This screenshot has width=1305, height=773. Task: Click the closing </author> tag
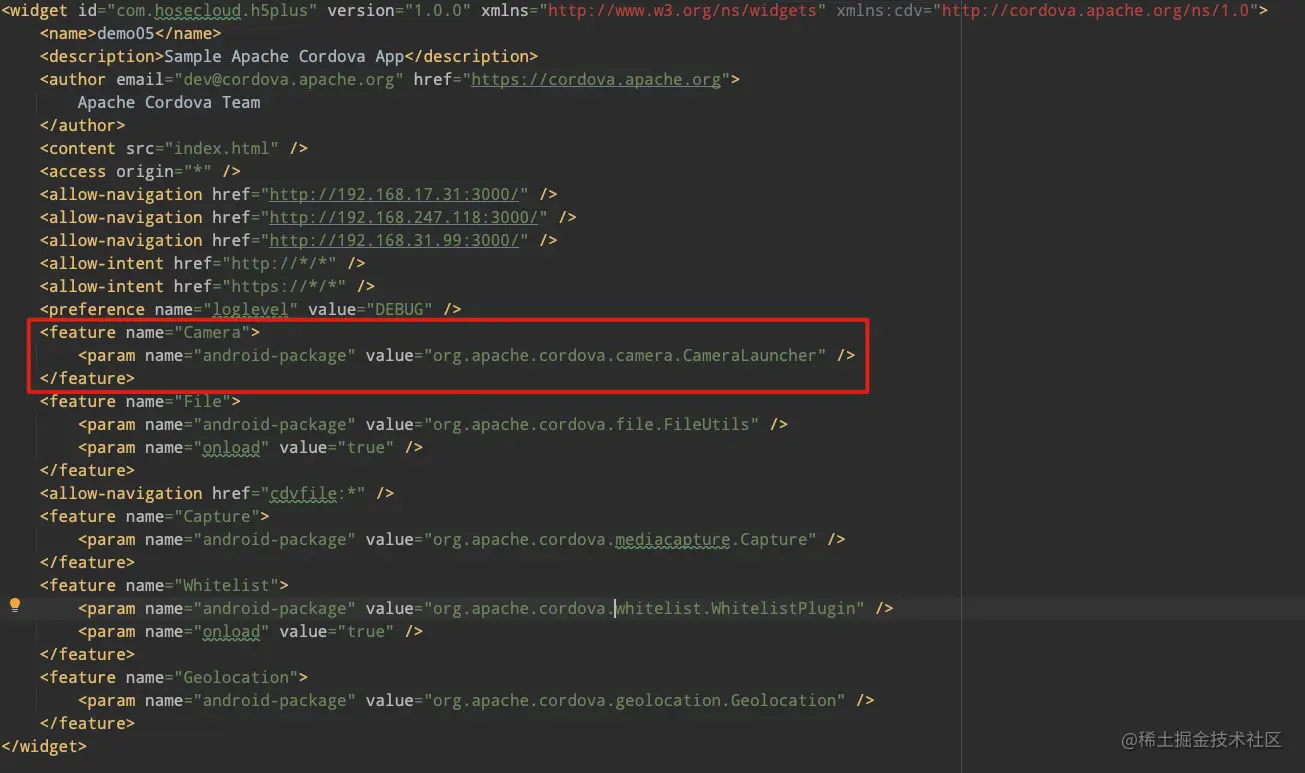[x=83, y=125]
